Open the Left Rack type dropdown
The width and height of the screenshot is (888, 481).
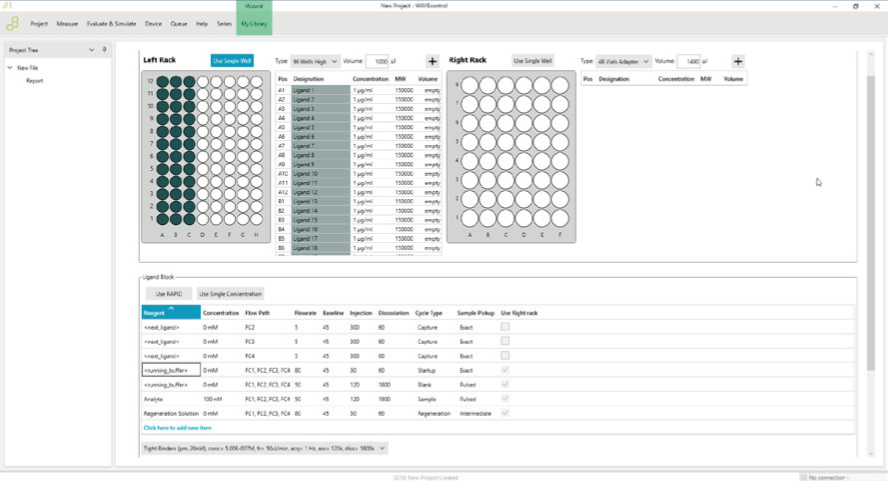pyautogui.click(x=315, y=61)
